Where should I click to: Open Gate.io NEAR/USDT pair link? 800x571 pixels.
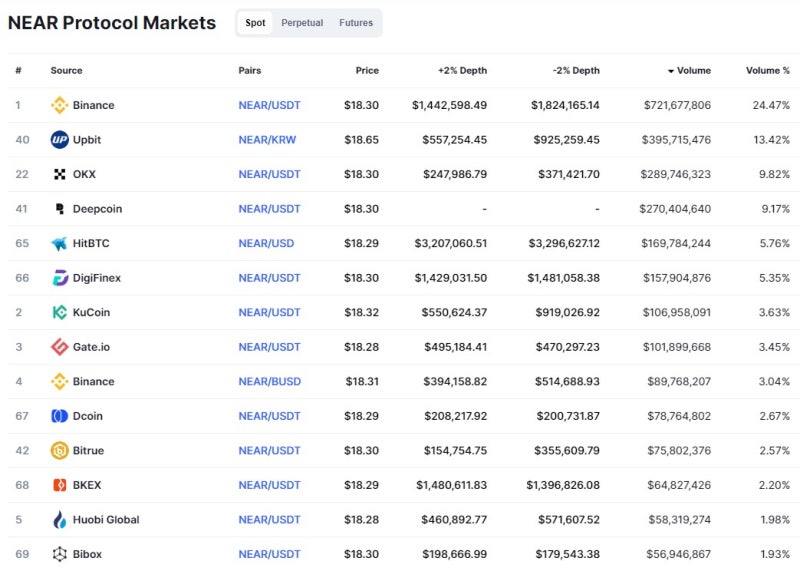click(269, 347)
